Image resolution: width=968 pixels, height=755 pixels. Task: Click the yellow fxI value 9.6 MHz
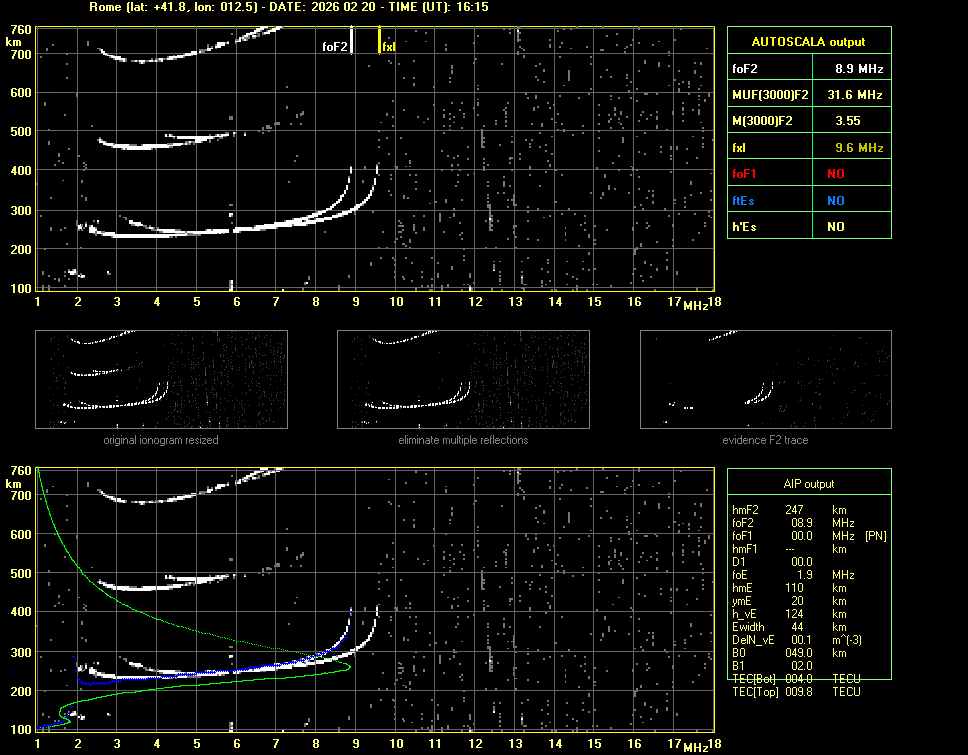coord(859,148)
